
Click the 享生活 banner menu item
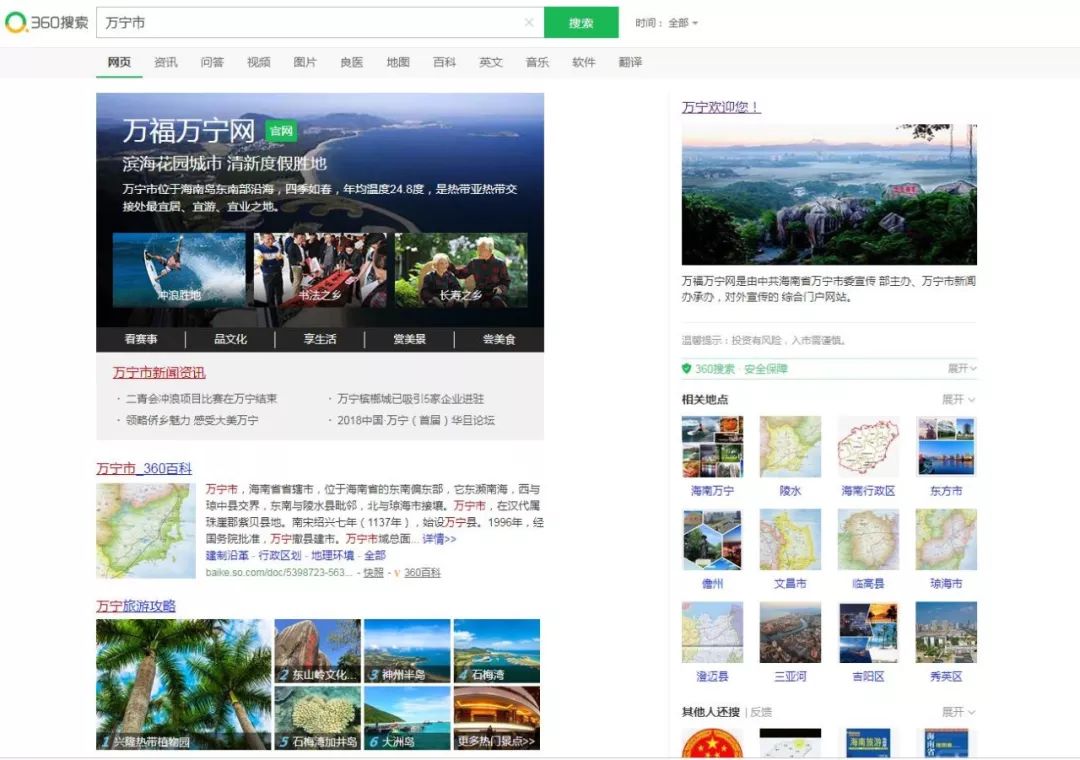pyautogui.click(x=320, y=339)
